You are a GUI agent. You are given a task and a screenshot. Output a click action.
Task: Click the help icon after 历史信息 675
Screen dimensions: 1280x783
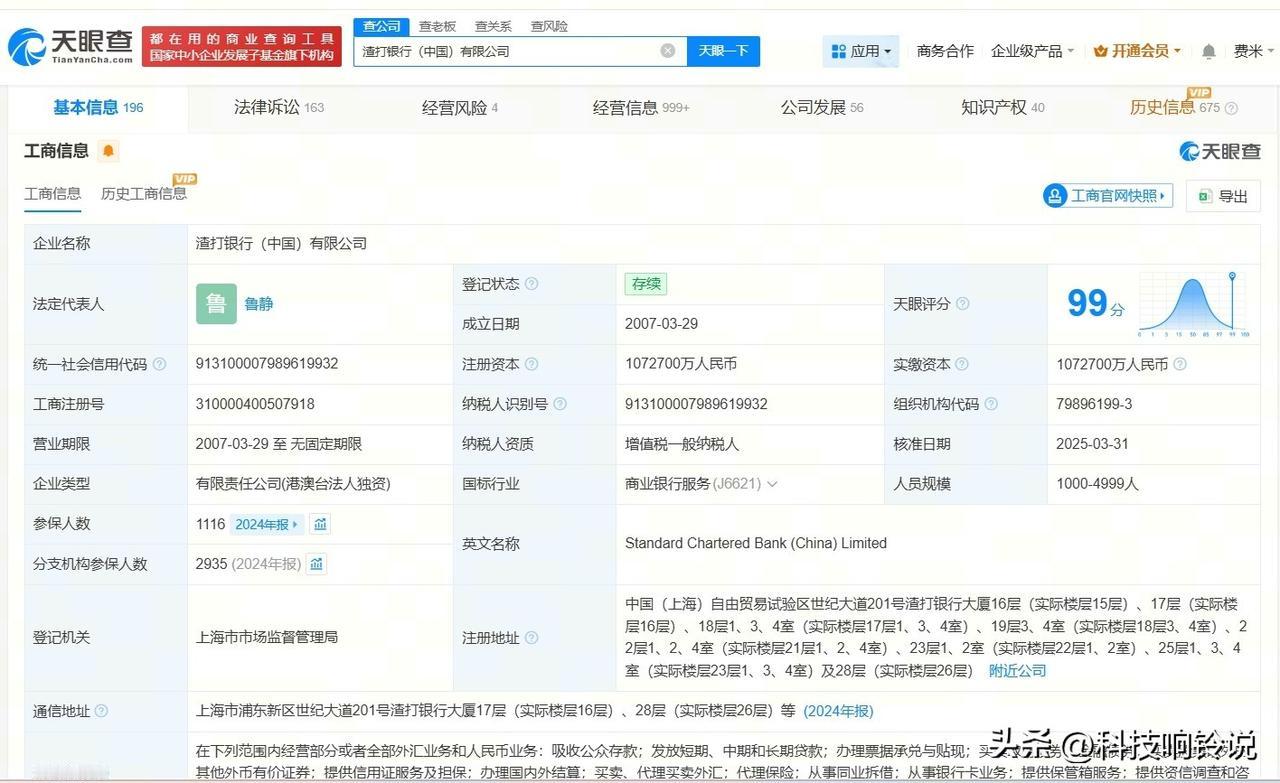pyautogui.click(x=1231, y=108)
